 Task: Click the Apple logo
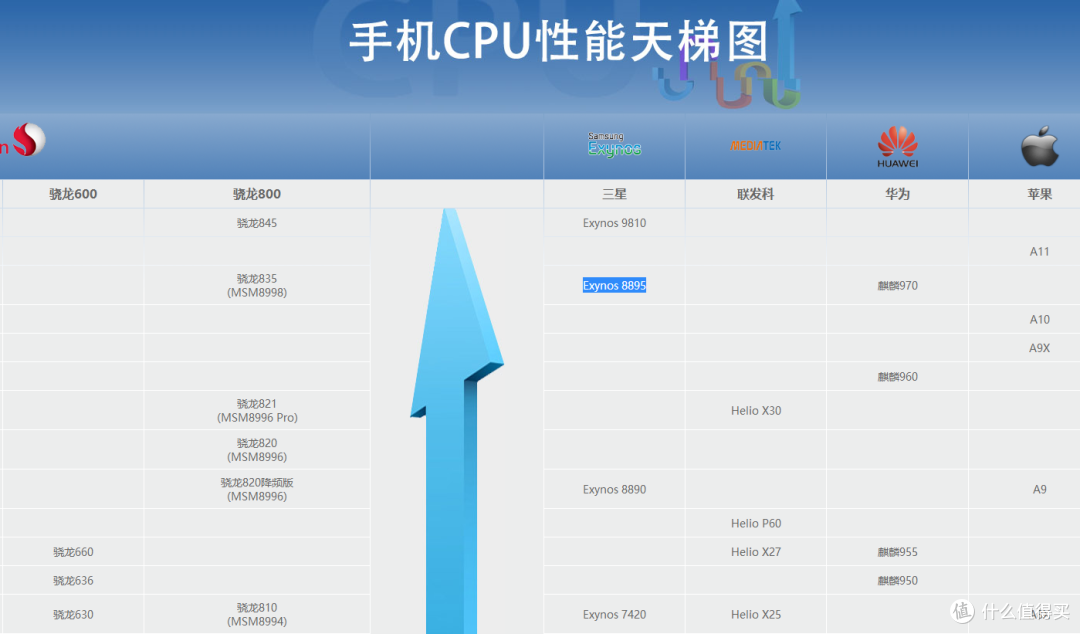coord(1039,145)
